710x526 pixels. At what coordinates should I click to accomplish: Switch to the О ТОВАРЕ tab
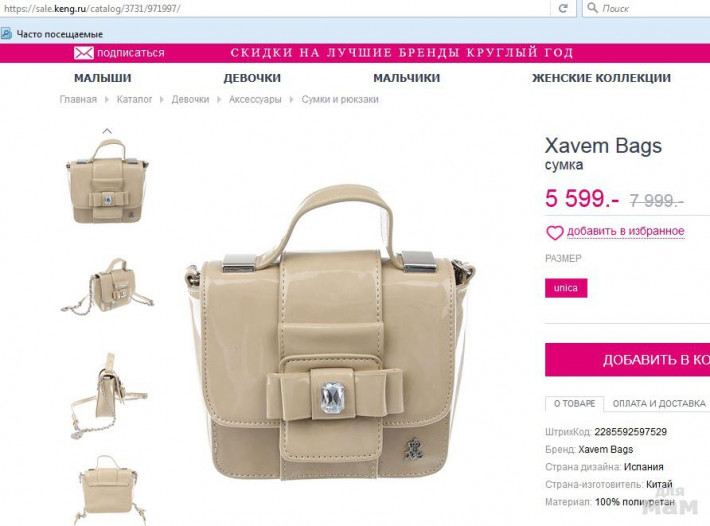click(x=575, y=403)
